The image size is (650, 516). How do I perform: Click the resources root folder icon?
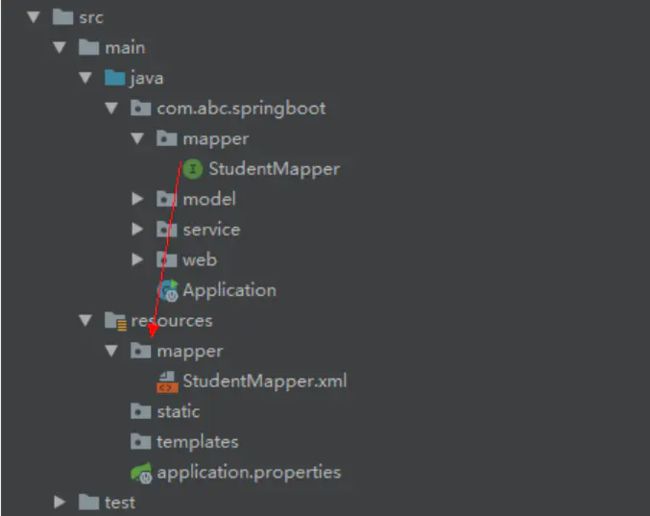coord(115,321)
